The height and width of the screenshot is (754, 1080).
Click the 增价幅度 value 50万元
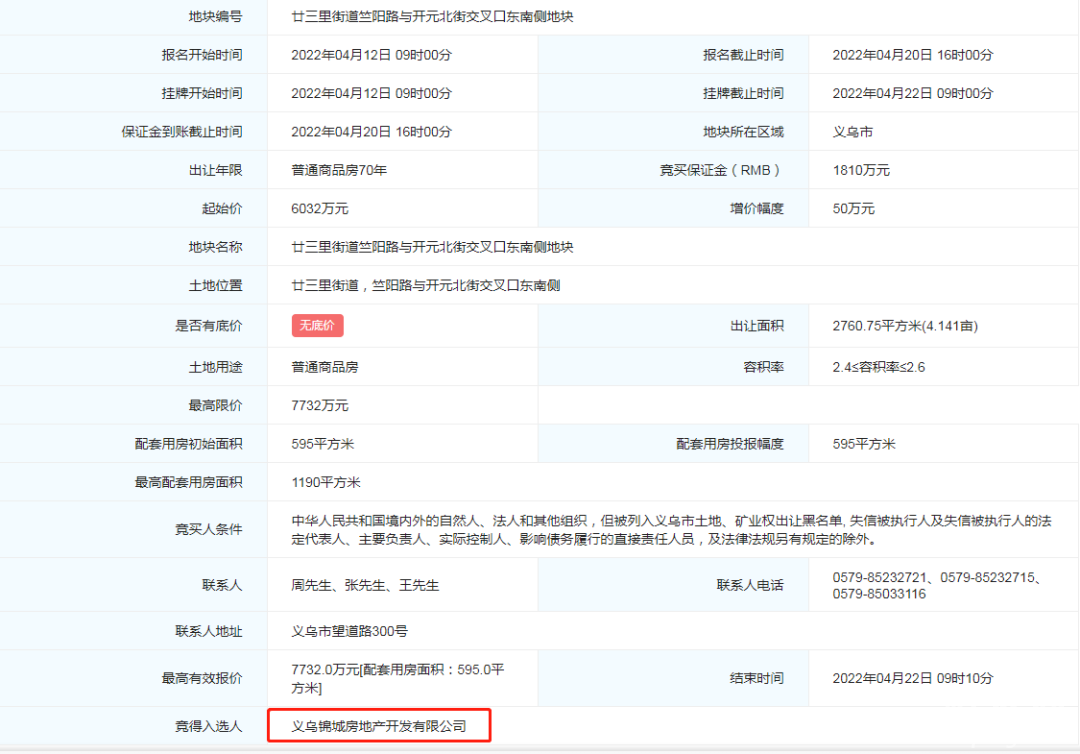[x=853, y=209]
